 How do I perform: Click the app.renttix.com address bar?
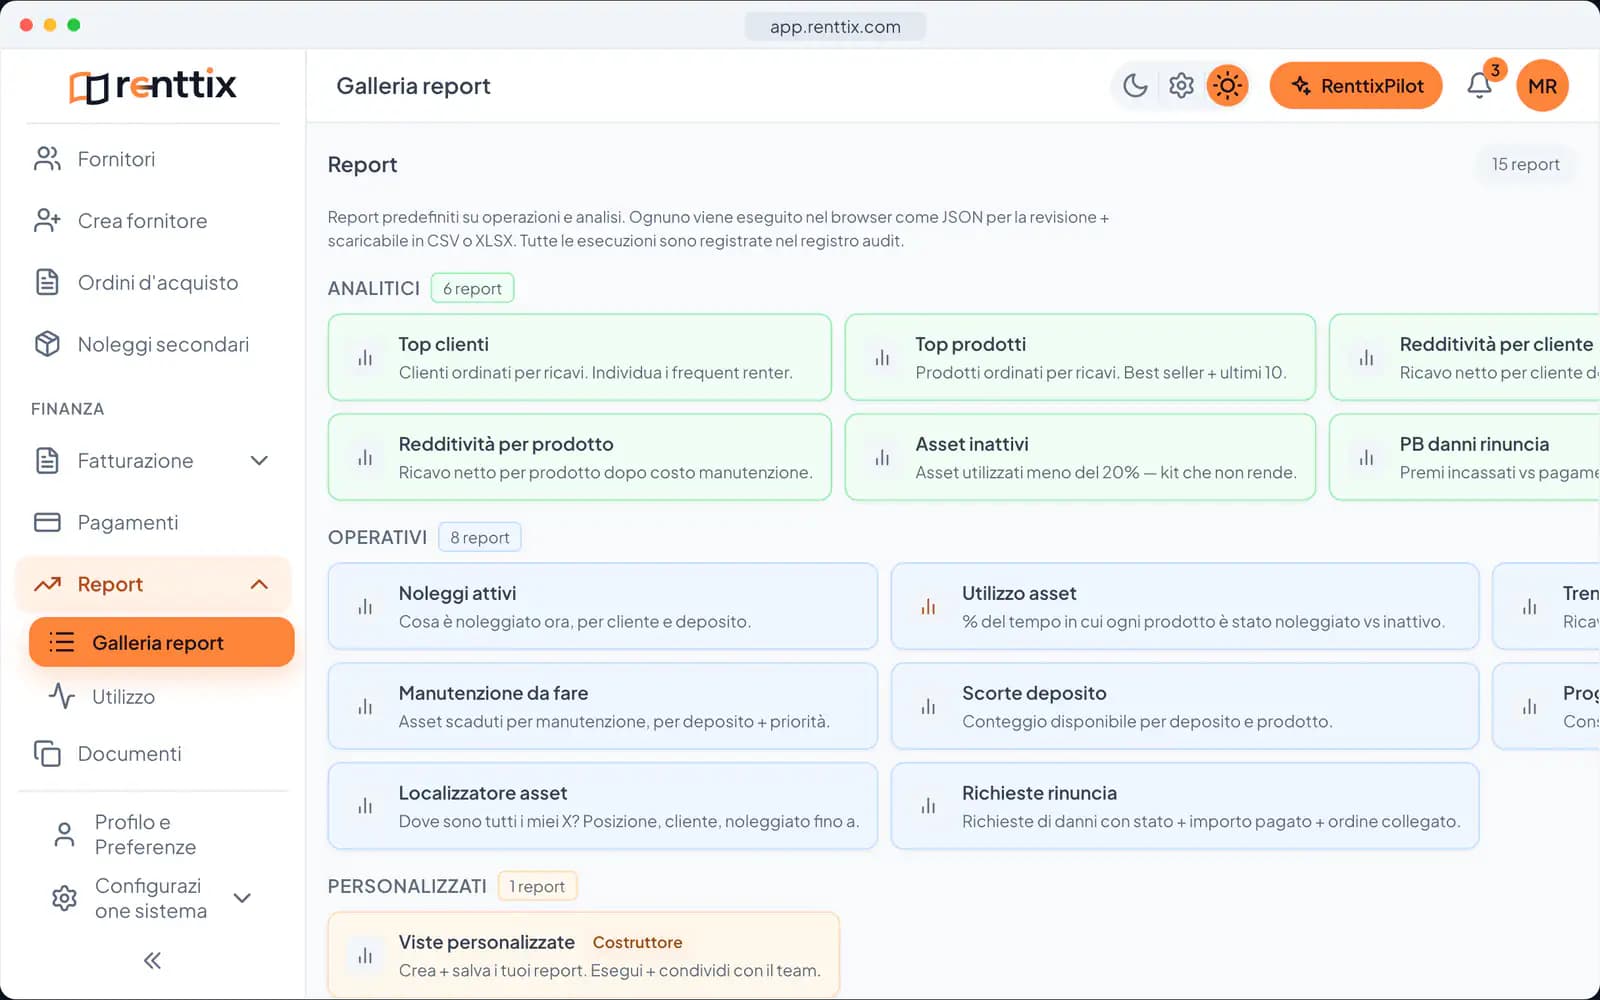pyautogui.click(x=835, y=27)
